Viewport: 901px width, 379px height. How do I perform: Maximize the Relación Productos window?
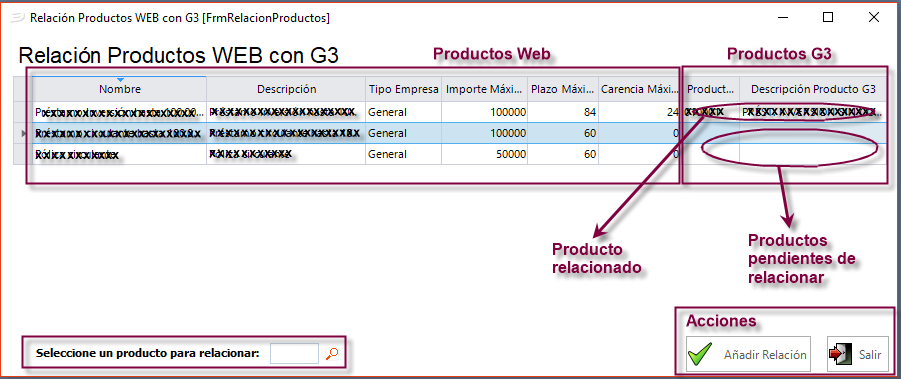(828, 17)
